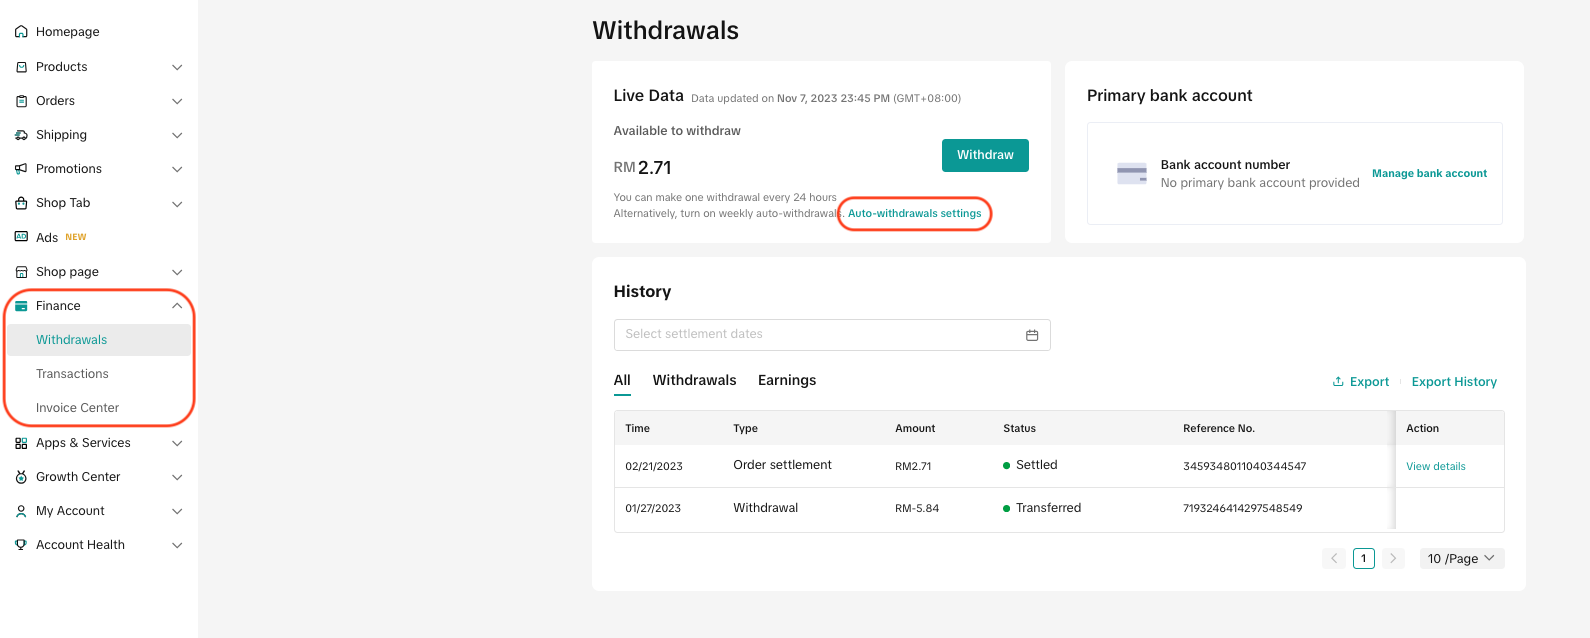Select Withdrawals in Finance submenu
This screenshot has width=1590, height=638.
tap(98, 340)
